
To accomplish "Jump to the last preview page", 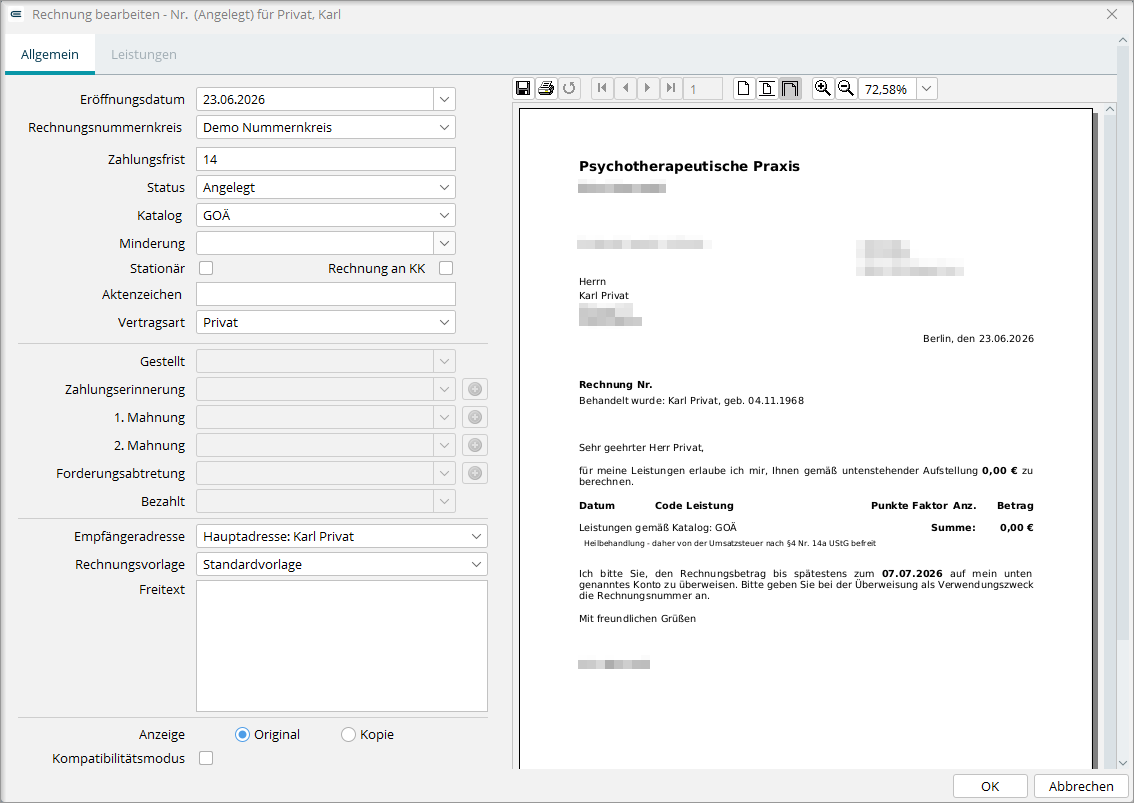I will pos(671,88).
